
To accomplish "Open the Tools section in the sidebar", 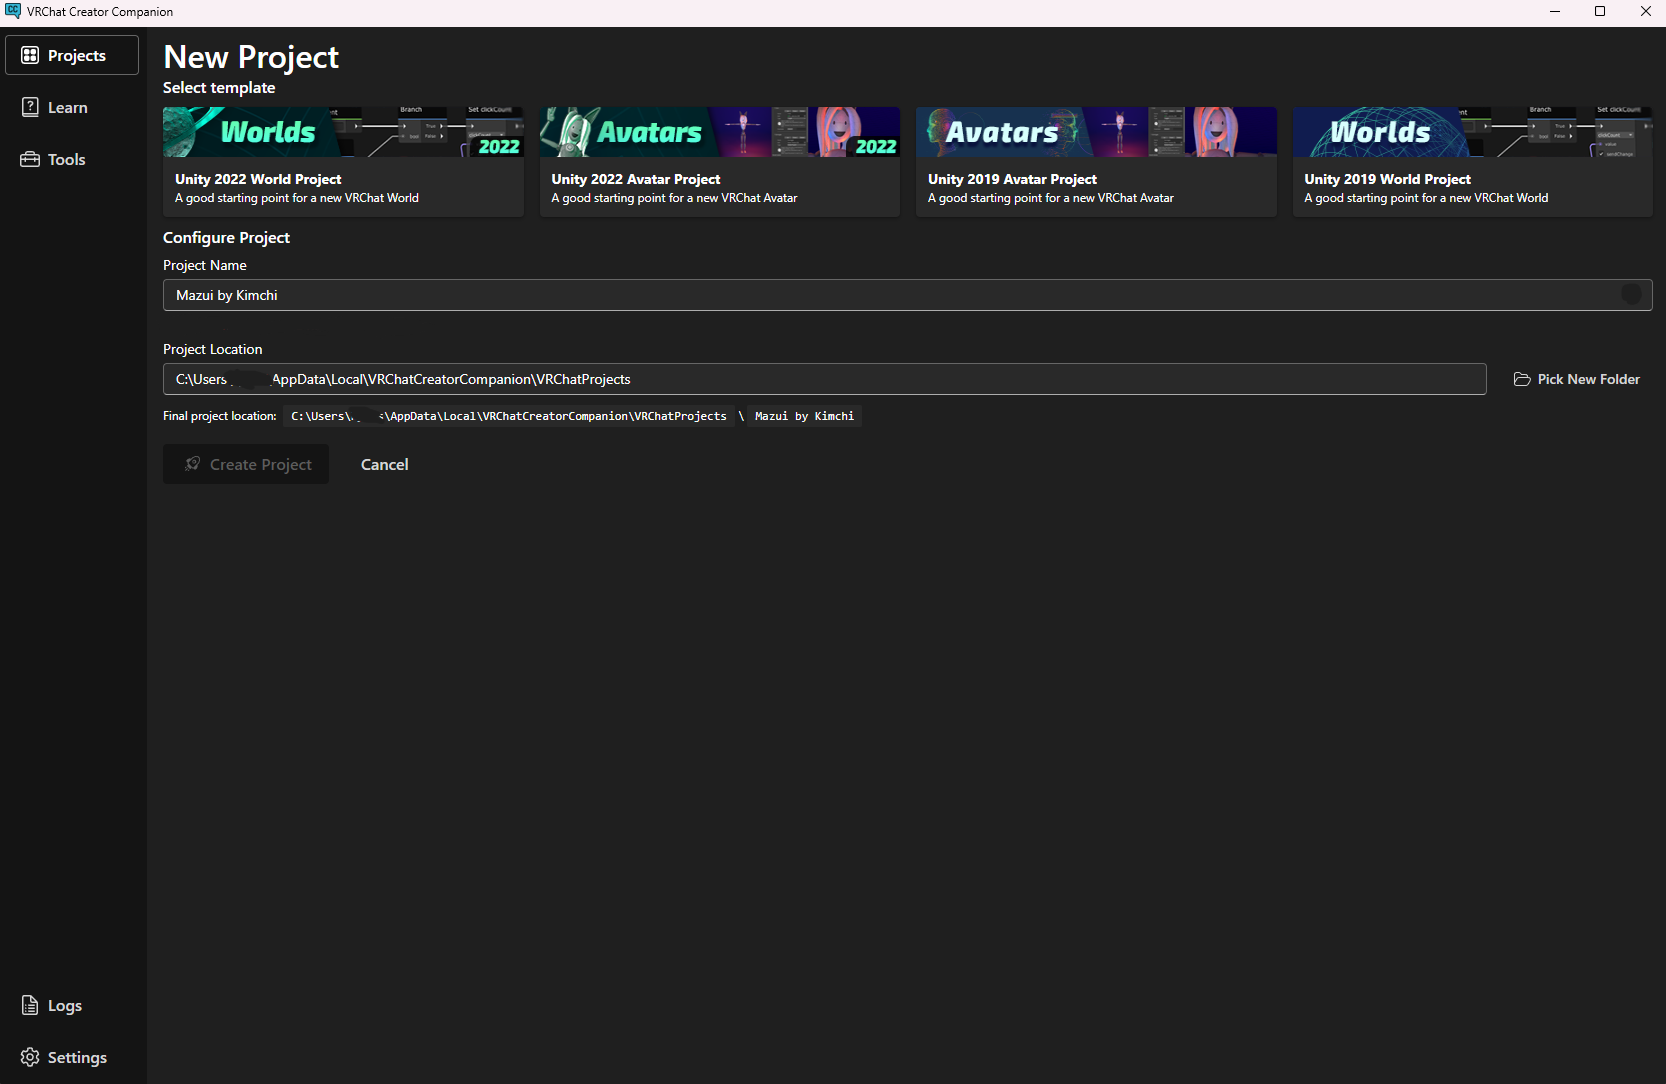I will 72,159.
